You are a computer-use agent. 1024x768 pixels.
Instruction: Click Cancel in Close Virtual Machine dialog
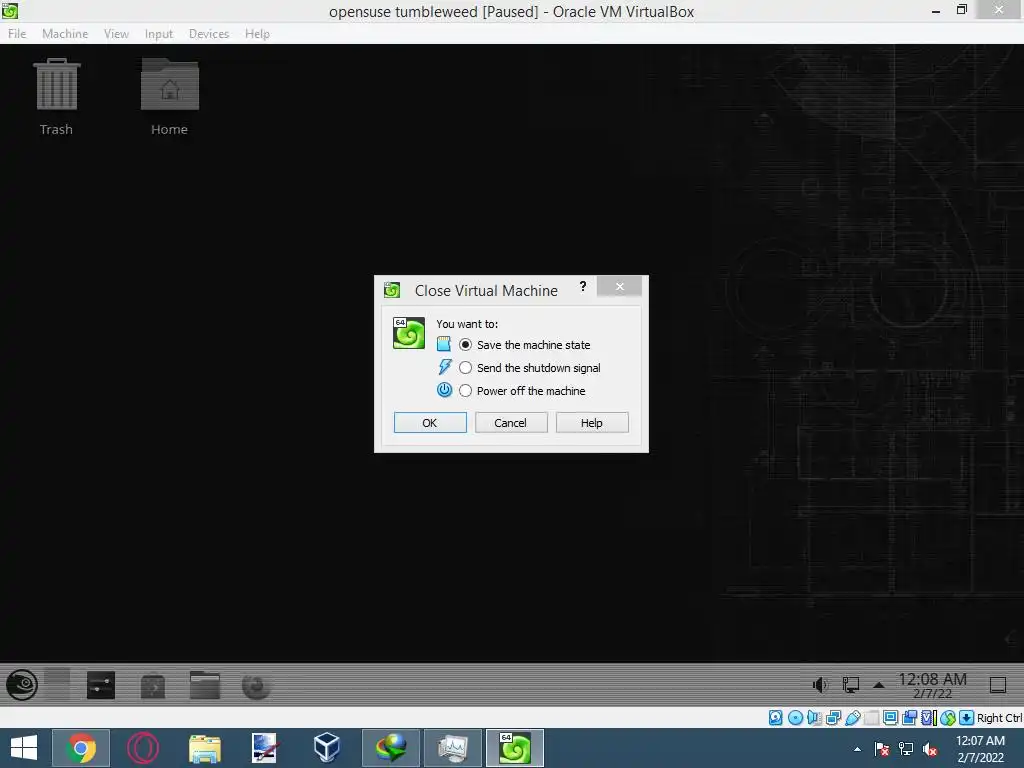[511, 423]
